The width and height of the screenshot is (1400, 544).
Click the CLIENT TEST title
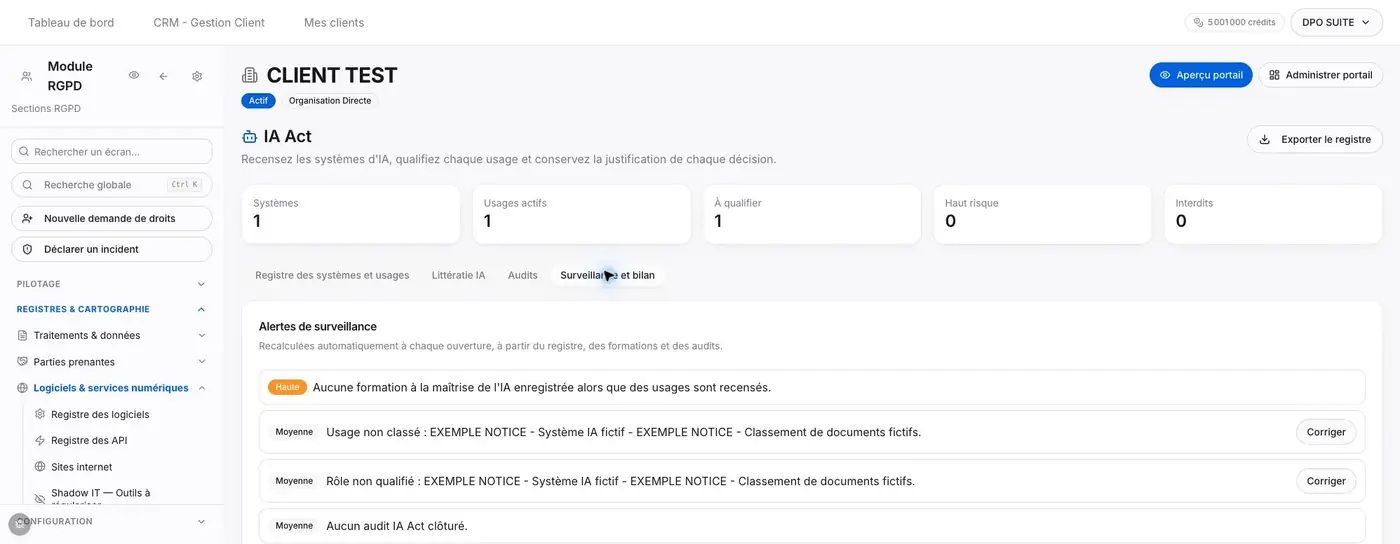click(x=332, y=75)
